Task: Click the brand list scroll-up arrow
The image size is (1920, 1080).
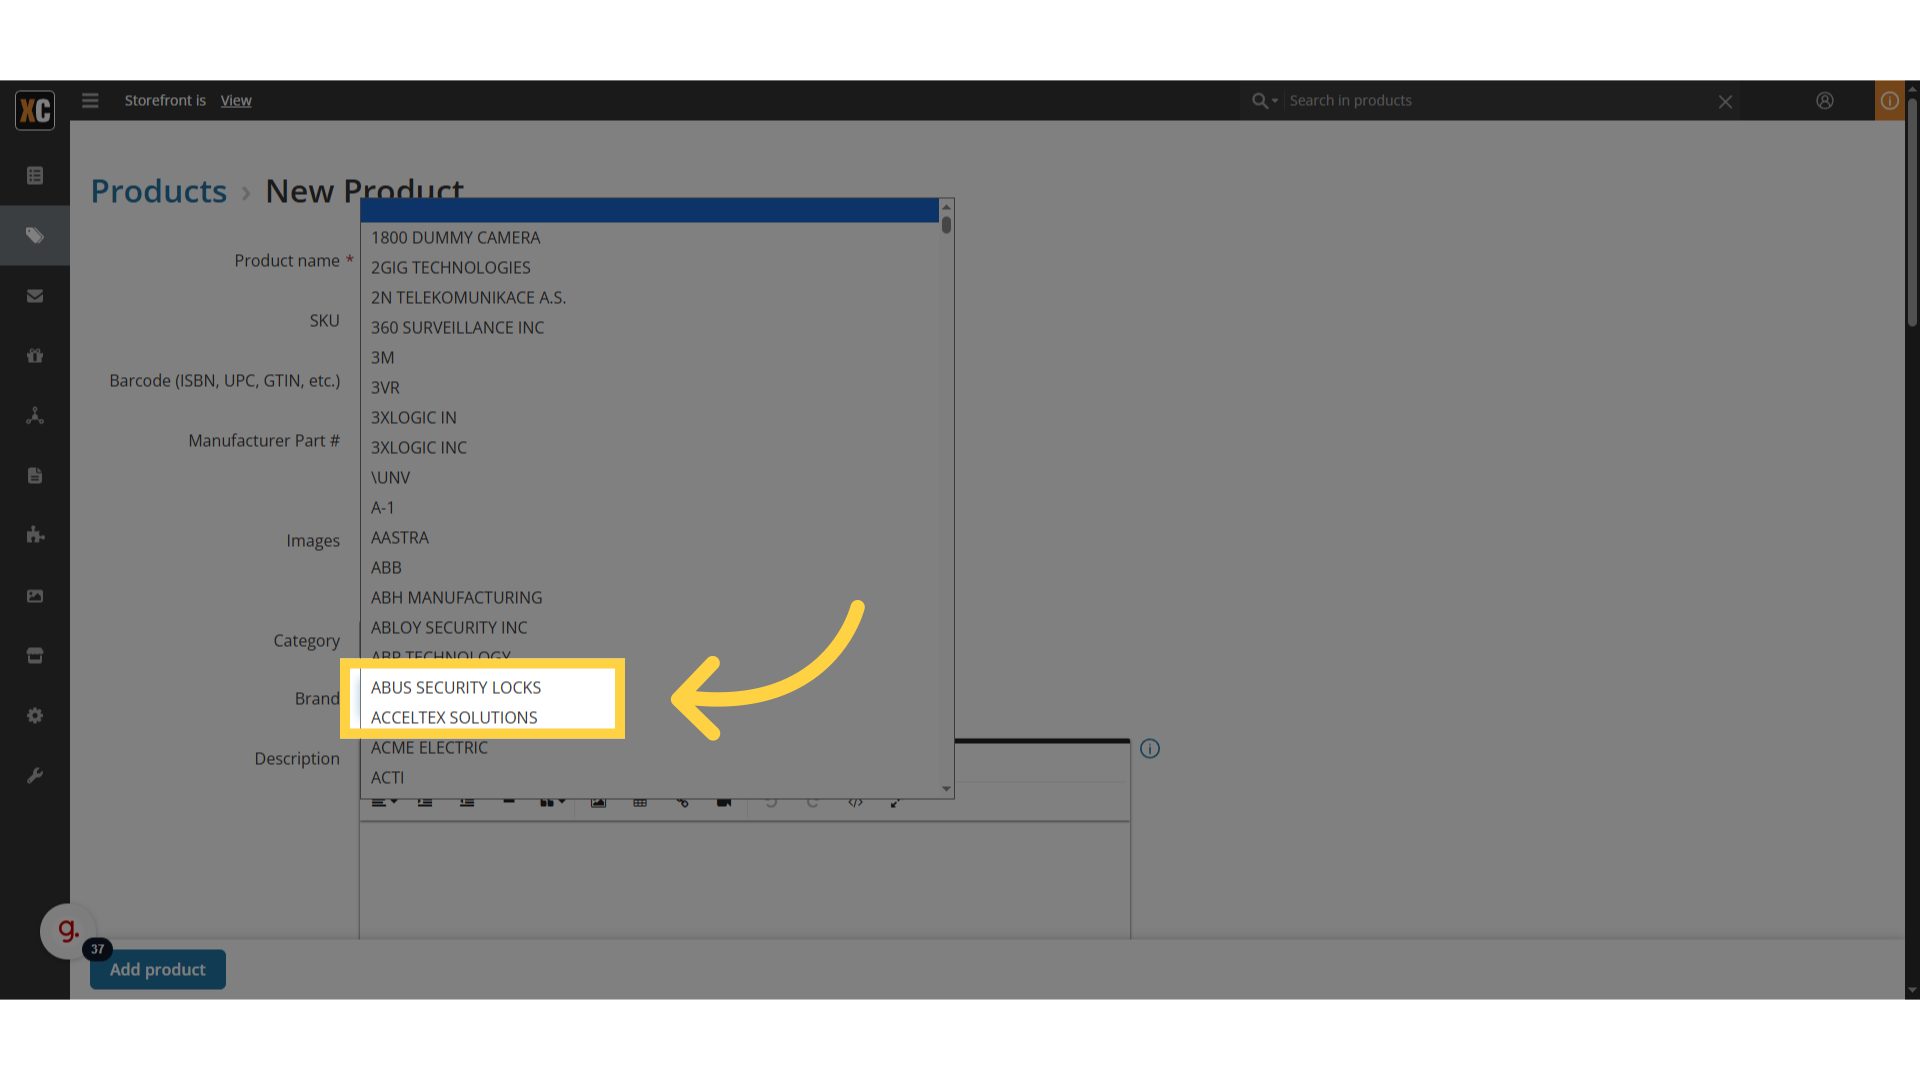Action: coord(946,207)
